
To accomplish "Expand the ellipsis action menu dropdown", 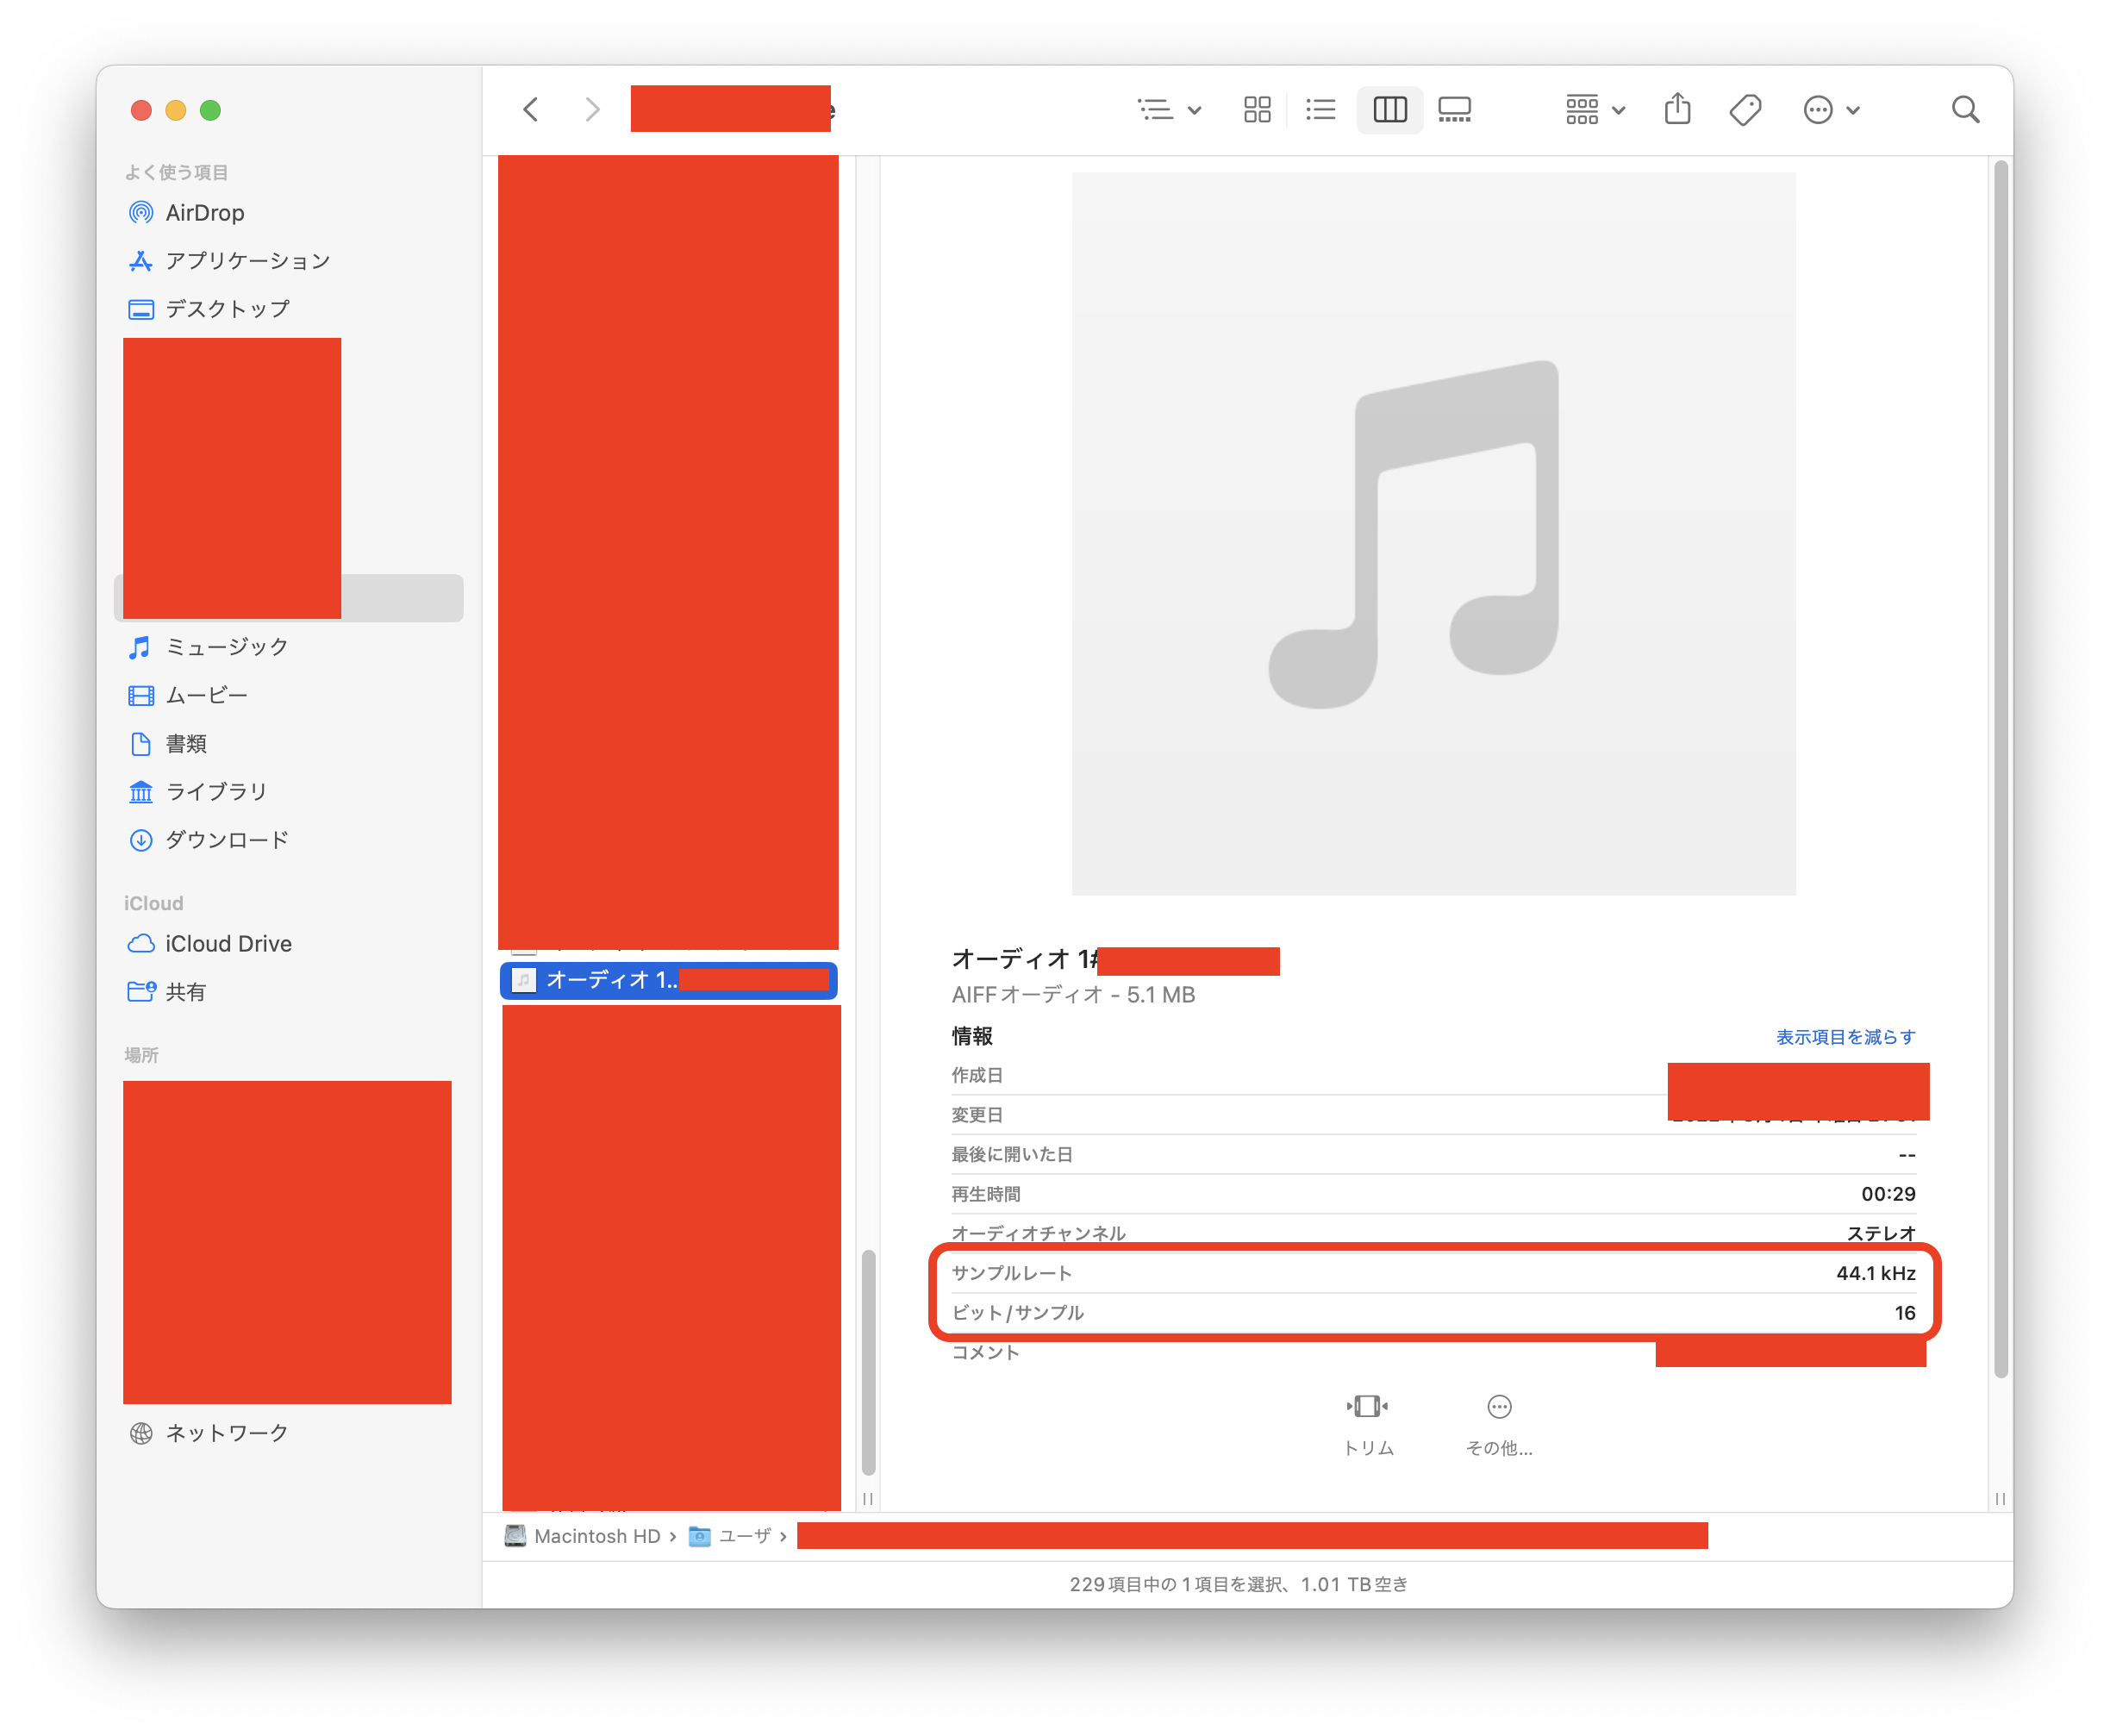I will tap(1831, 109).
